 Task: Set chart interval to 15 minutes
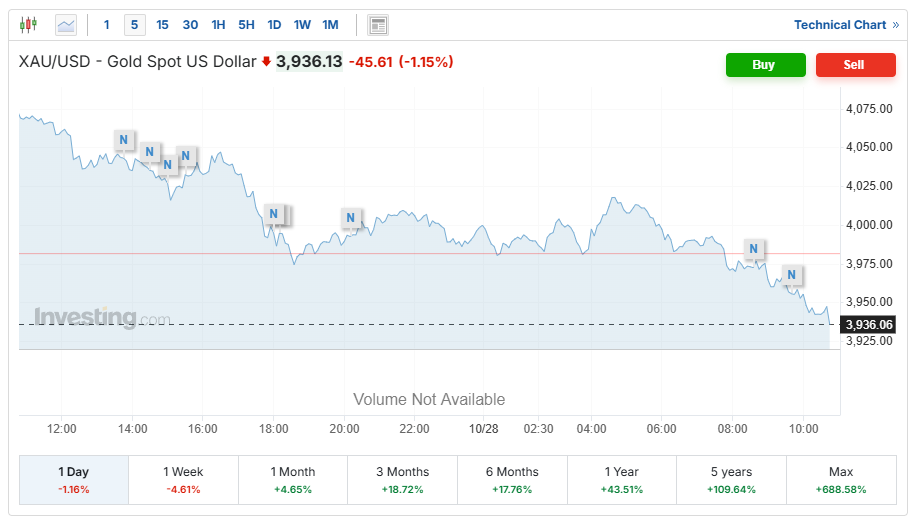pos(163,25)
